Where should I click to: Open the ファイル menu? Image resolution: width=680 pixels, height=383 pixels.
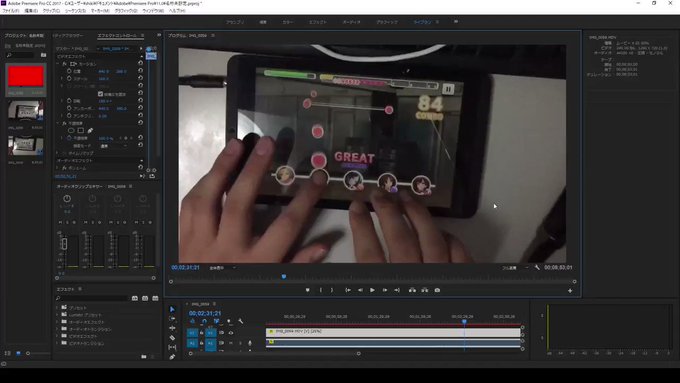tap(11, 11)
